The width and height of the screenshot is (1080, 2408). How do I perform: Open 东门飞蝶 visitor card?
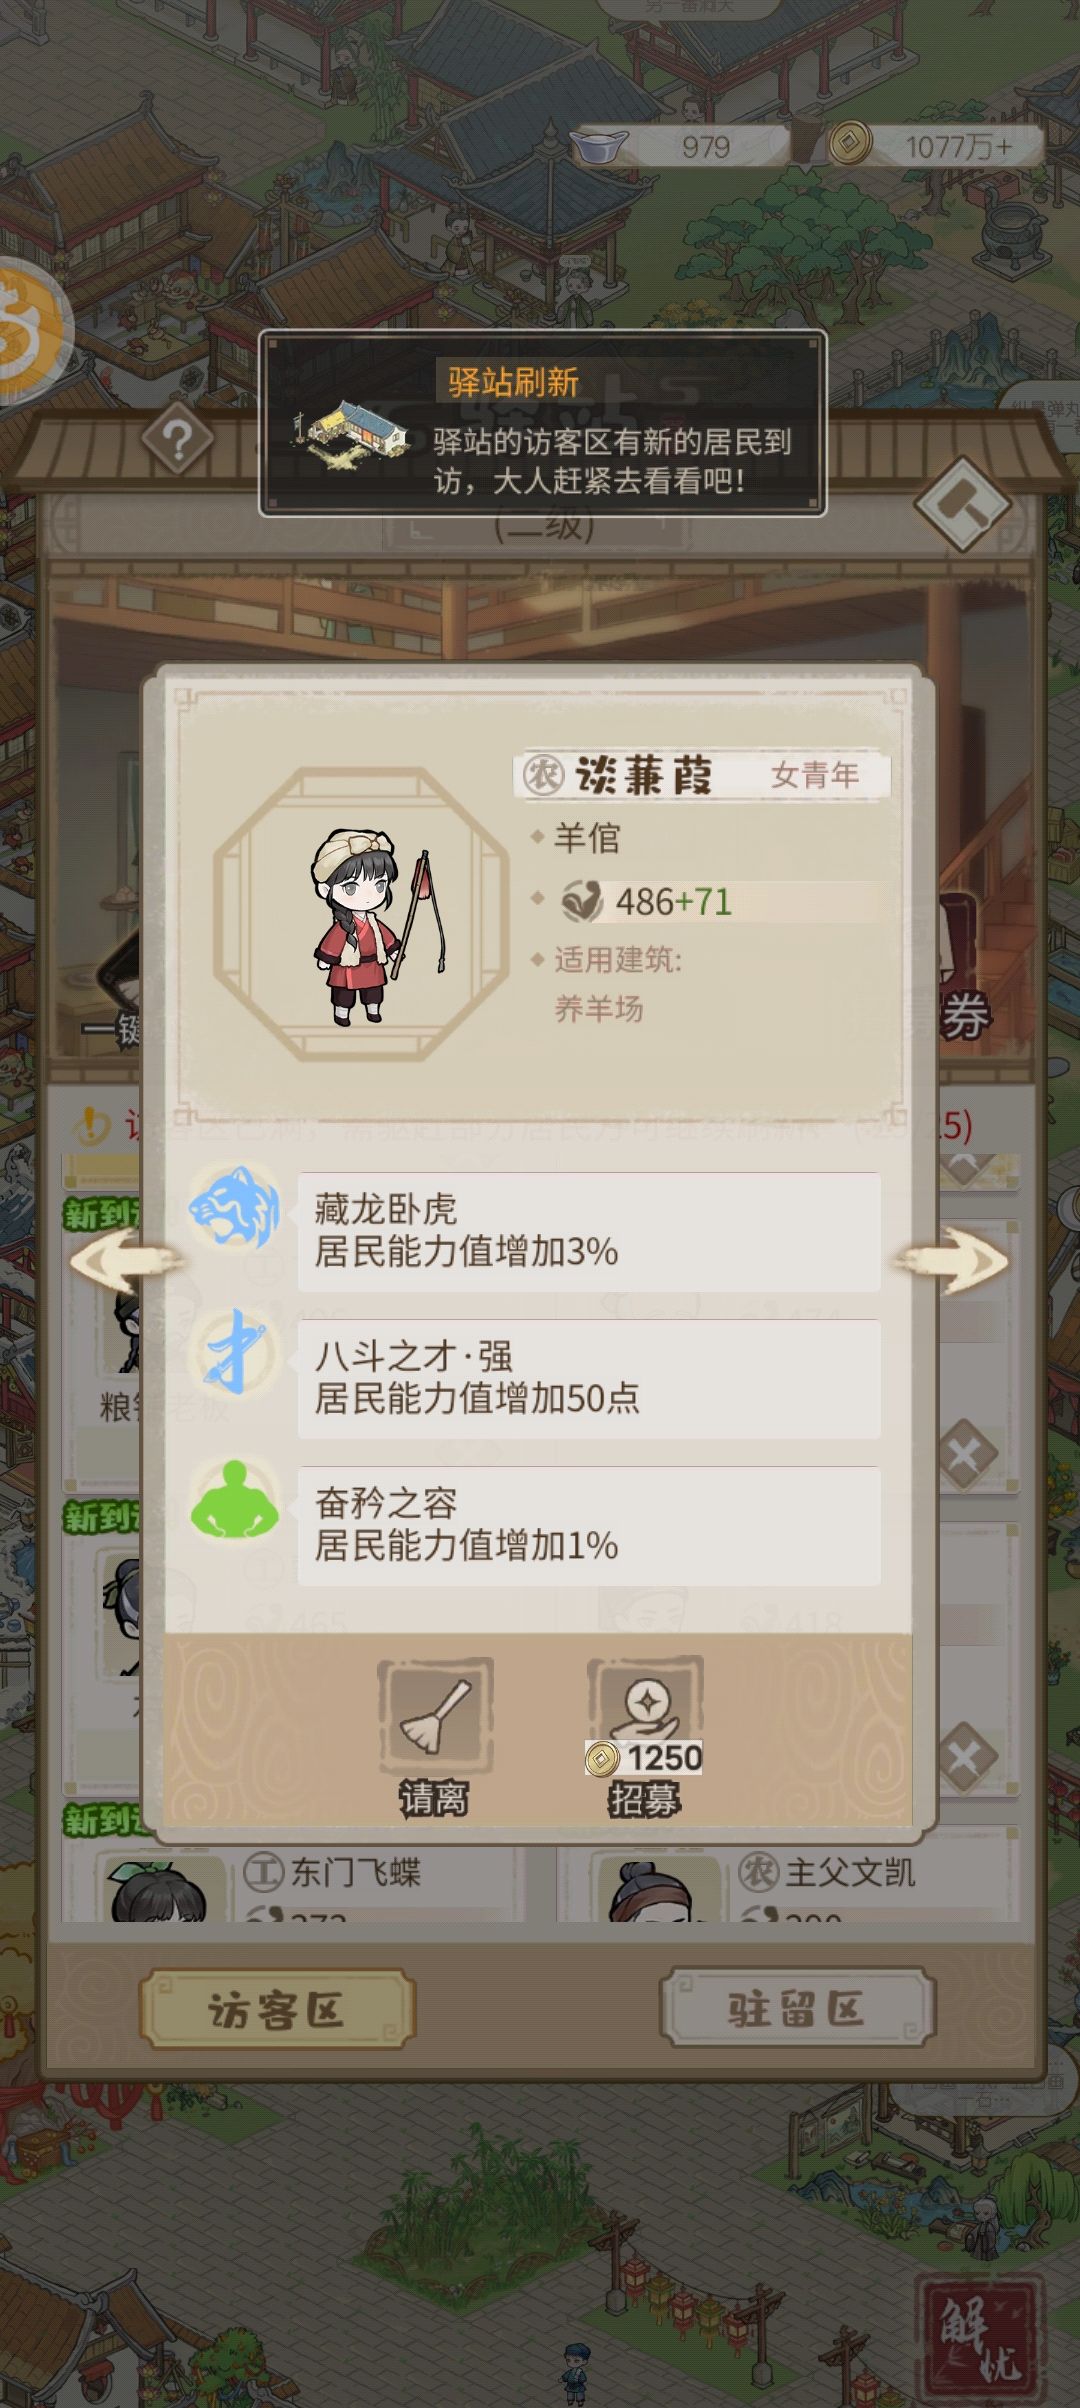coord(295,1884)
